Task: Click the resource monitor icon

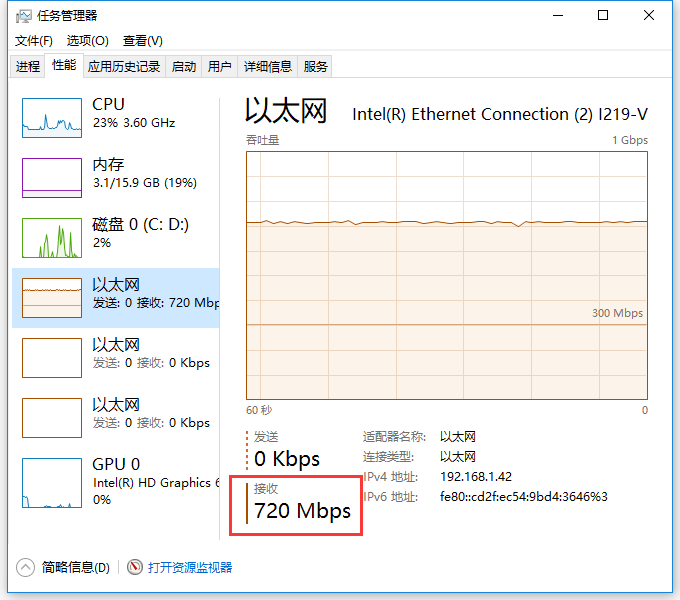Action: tap(135, 567)
